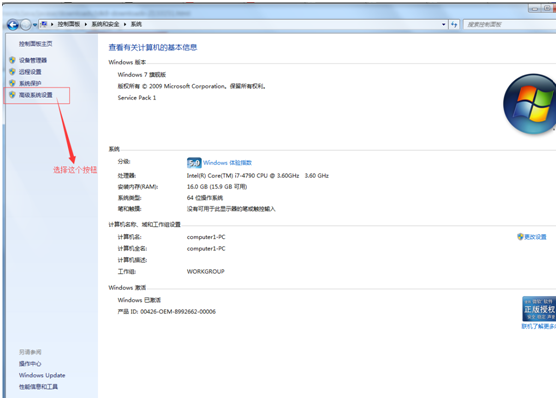Open the Windows 体验指数 link
This screenshot has height=400, width=558.
[x=227, y=163]
